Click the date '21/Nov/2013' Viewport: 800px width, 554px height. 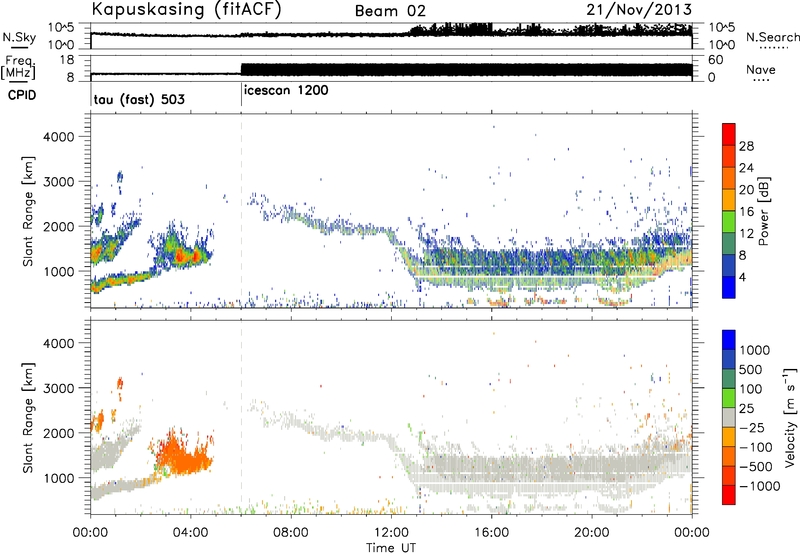point(639,9)
